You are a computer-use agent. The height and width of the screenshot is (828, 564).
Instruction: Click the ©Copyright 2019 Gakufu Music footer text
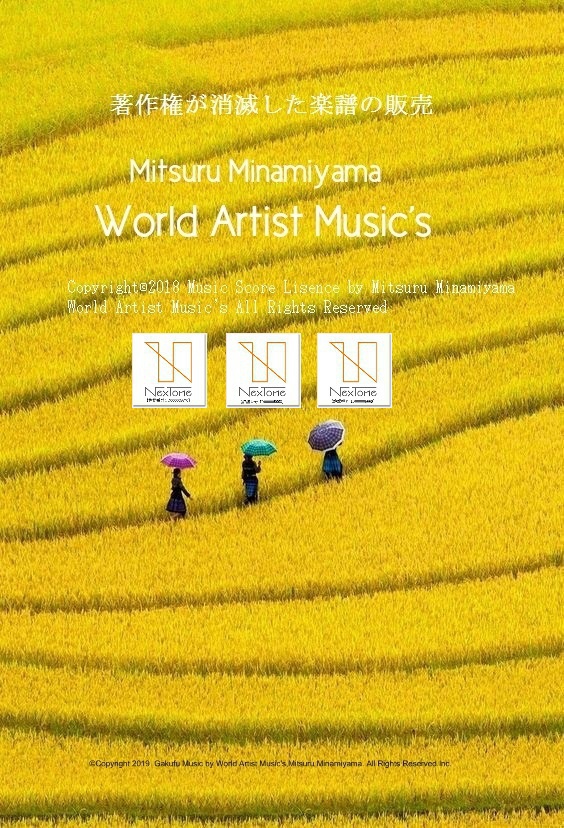tap(270, 764)
